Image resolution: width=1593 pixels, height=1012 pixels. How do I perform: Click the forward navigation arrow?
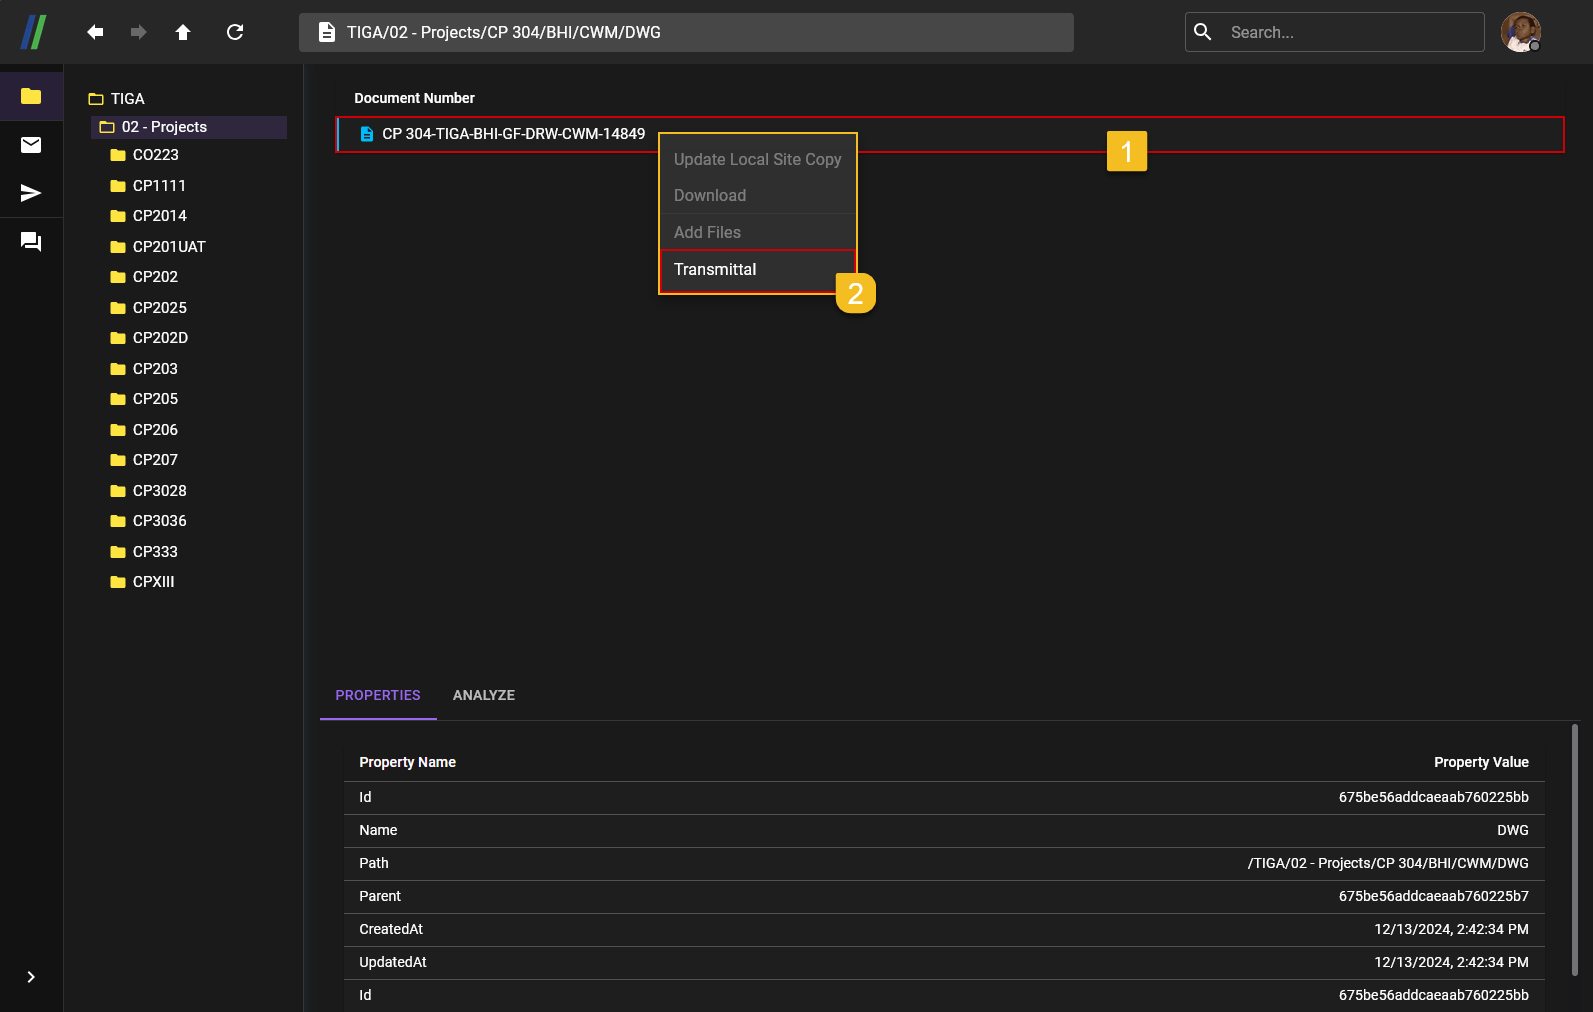[139, 32]
